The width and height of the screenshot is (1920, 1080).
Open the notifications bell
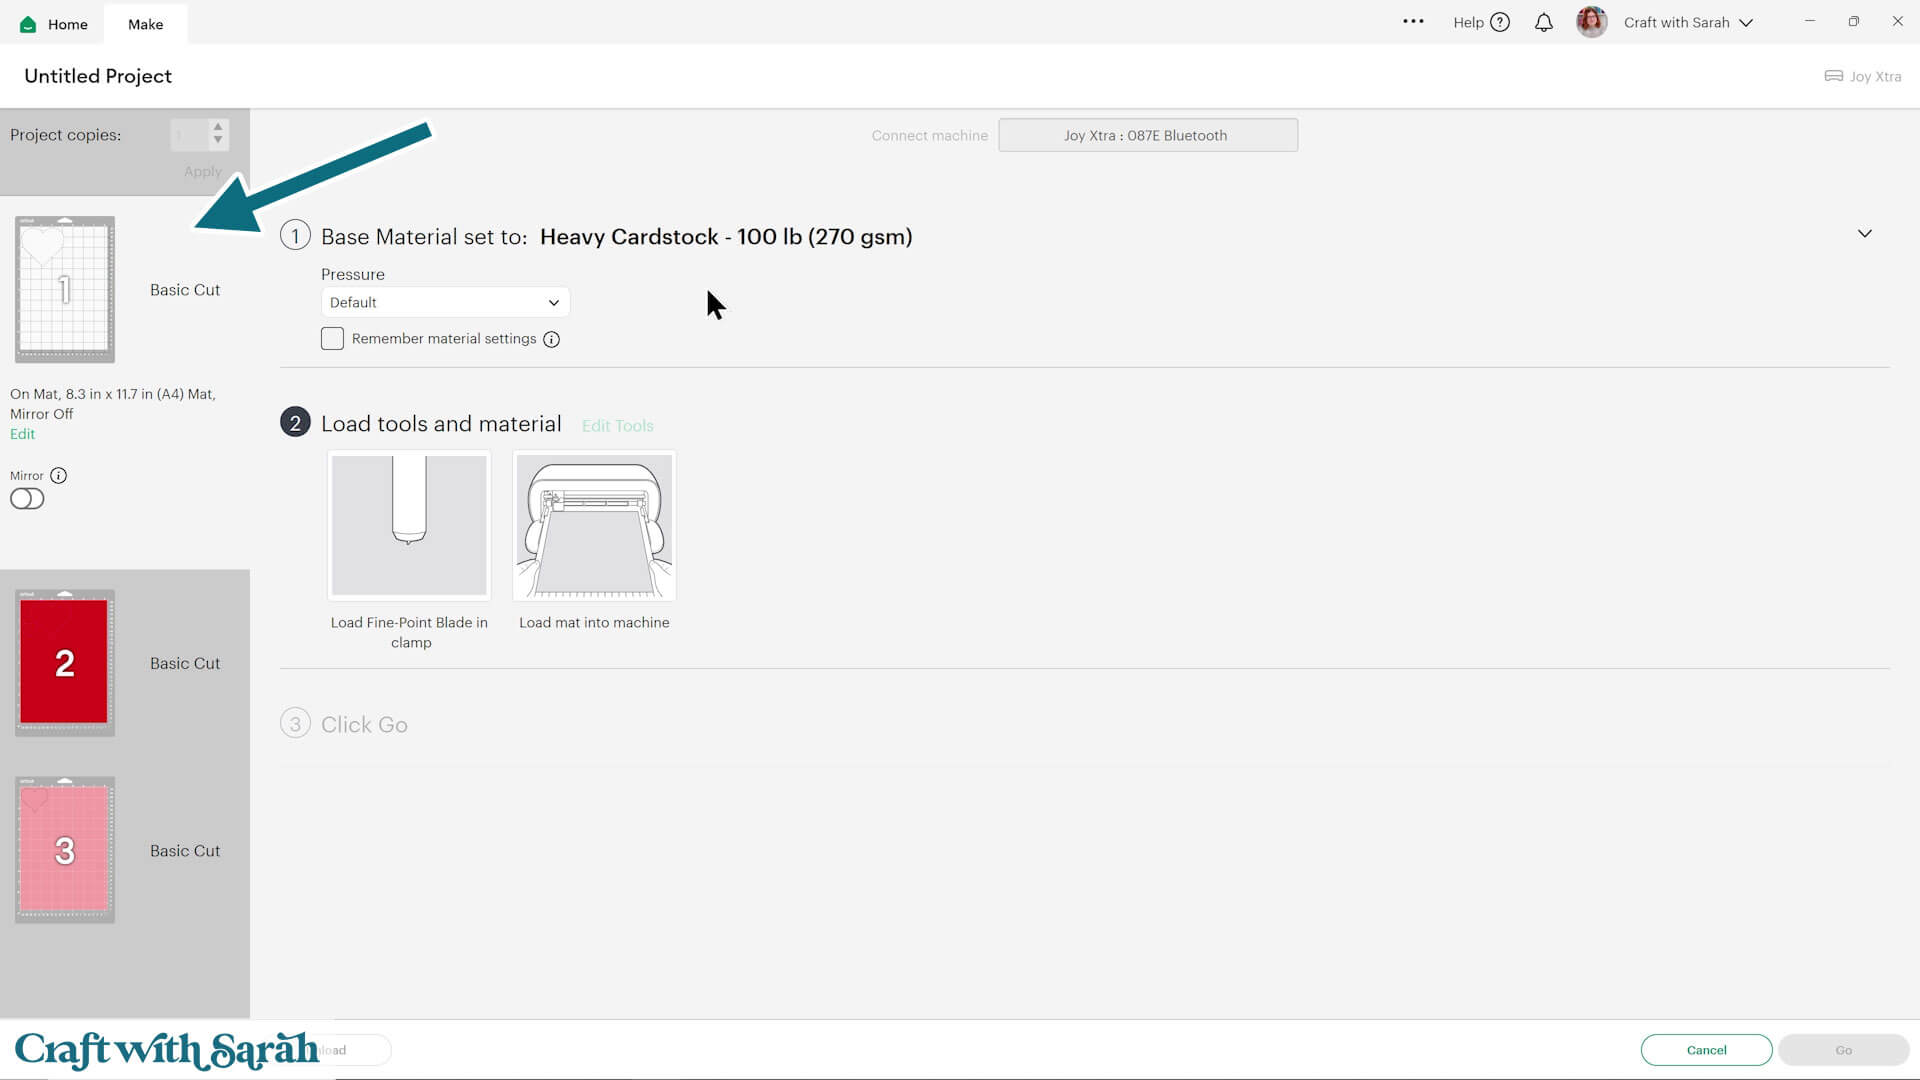1544,22
